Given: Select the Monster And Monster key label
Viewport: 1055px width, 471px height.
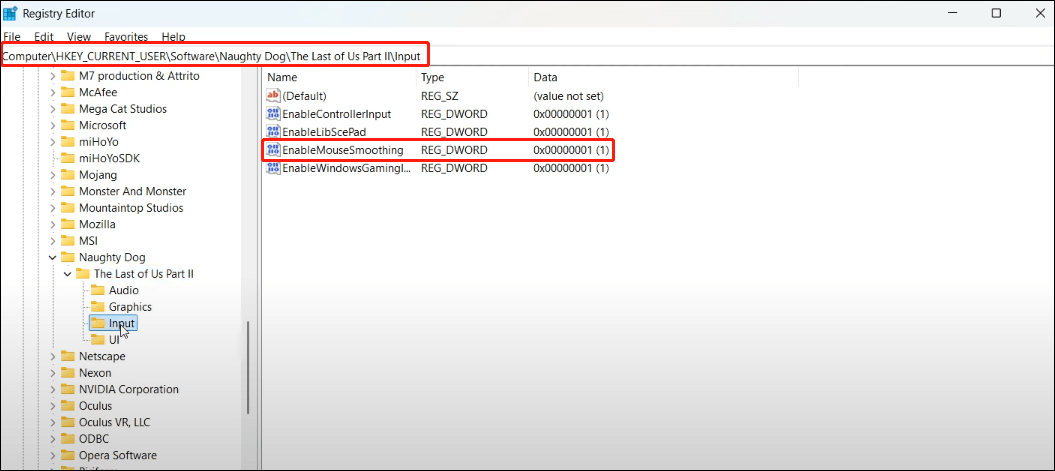Looking at the screenshot, I should pos(133,191).
